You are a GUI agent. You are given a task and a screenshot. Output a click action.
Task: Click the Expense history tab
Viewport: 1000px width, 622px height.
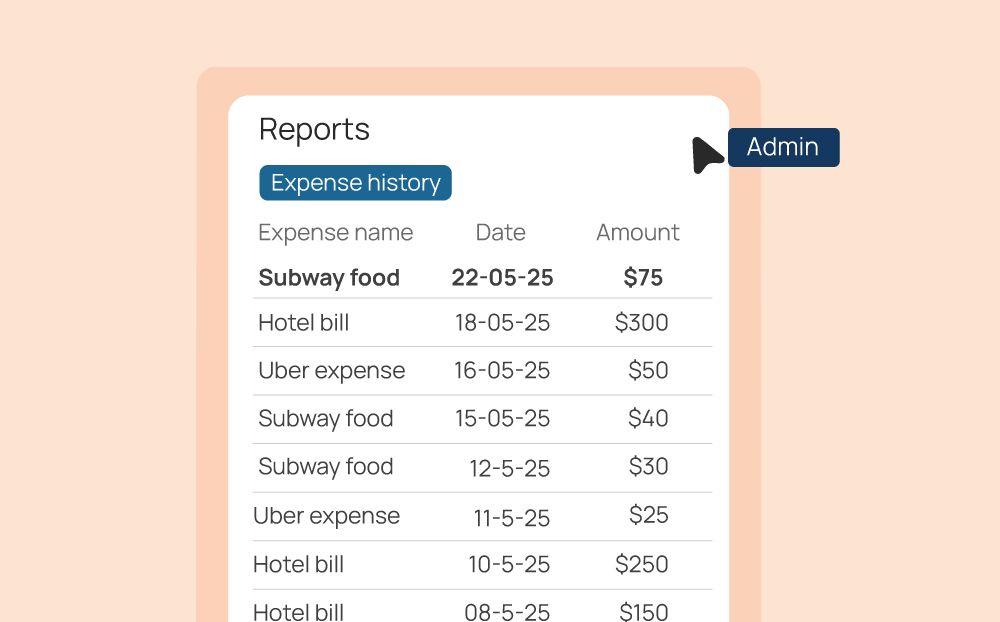click(355, 183)
